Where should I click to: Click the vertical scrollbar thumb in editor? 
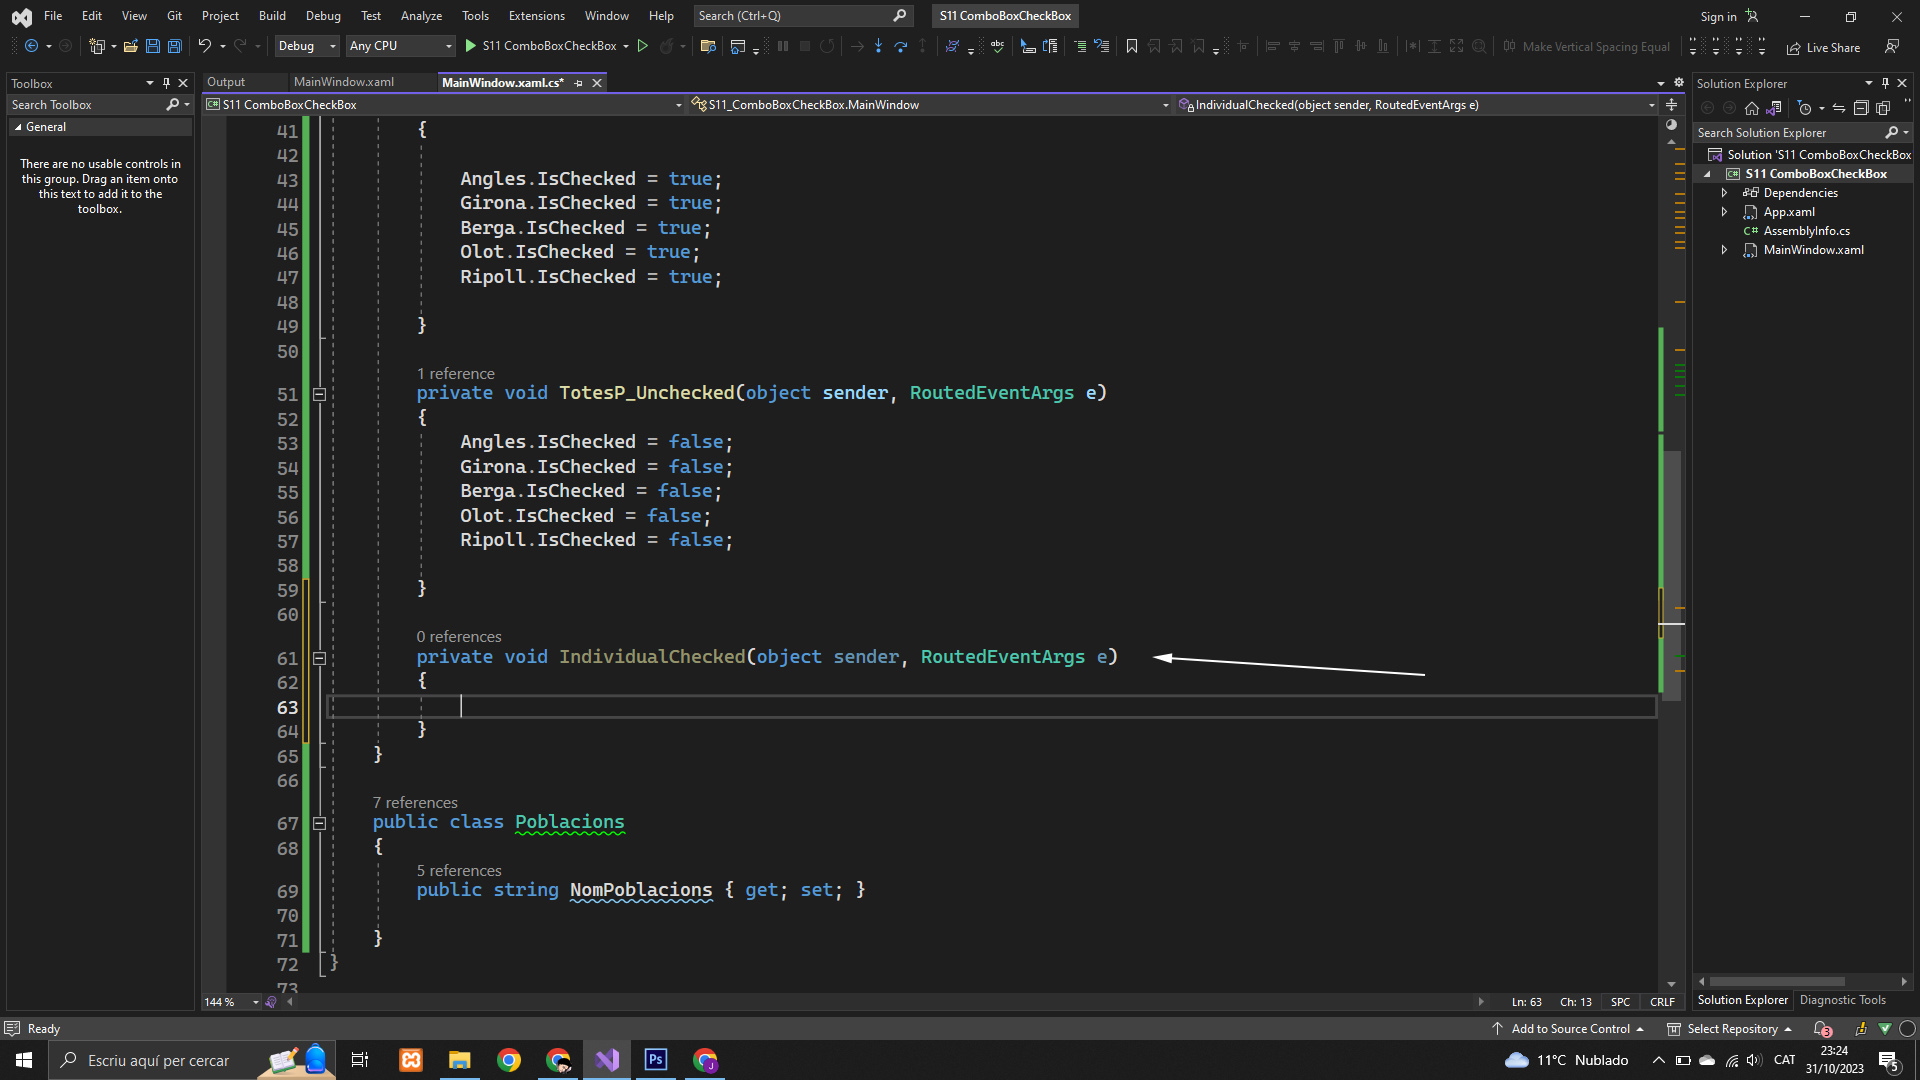[x=1672, y=575]
